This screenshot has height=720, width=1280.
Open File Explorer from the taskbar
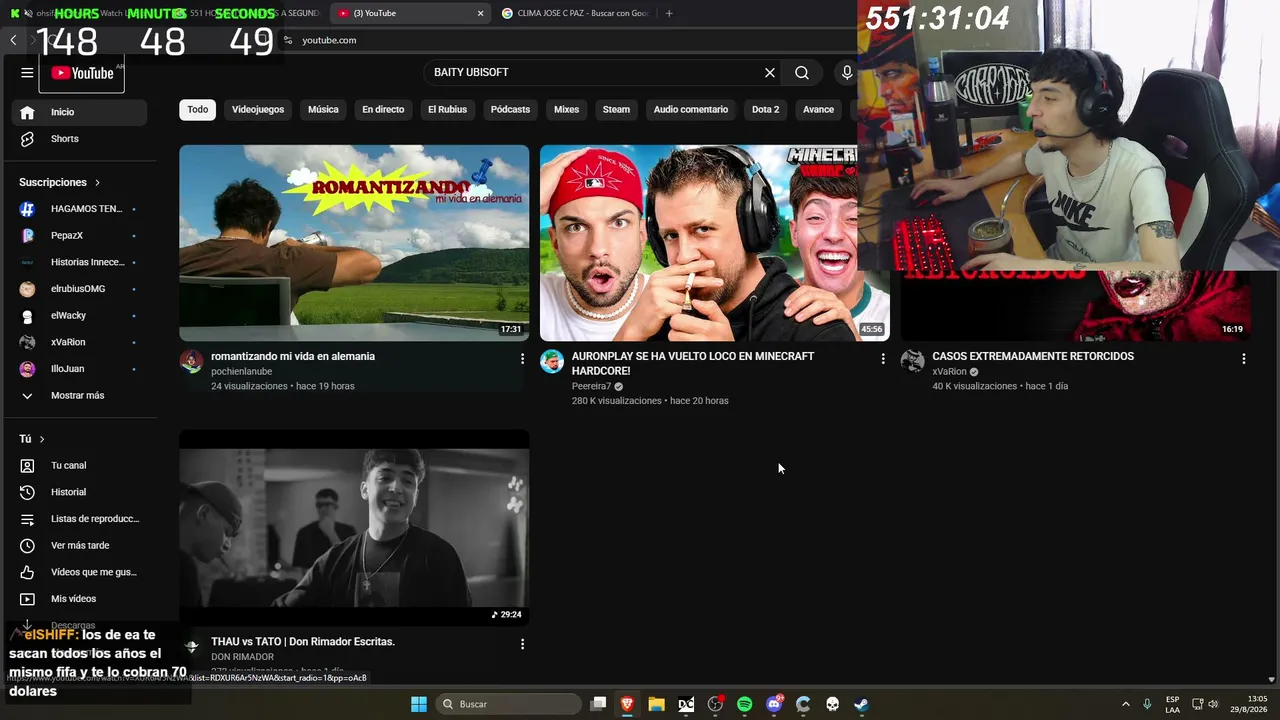(656, 704)
